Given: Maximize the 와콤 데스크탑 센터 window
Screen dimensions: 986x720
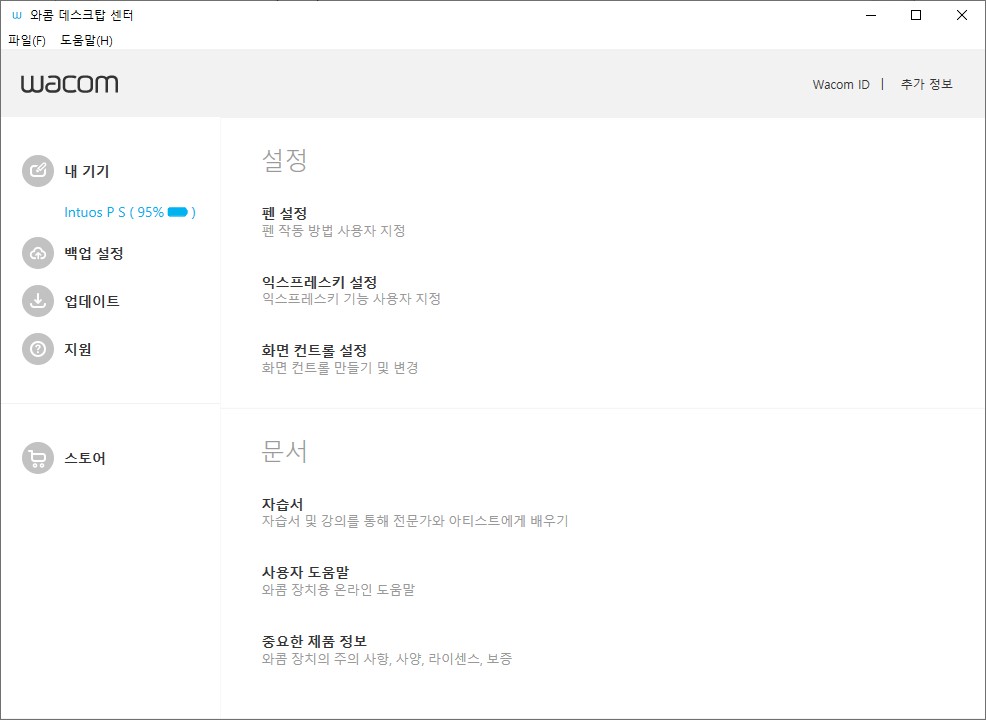Looking at the screenshot, I should (916, 15).
